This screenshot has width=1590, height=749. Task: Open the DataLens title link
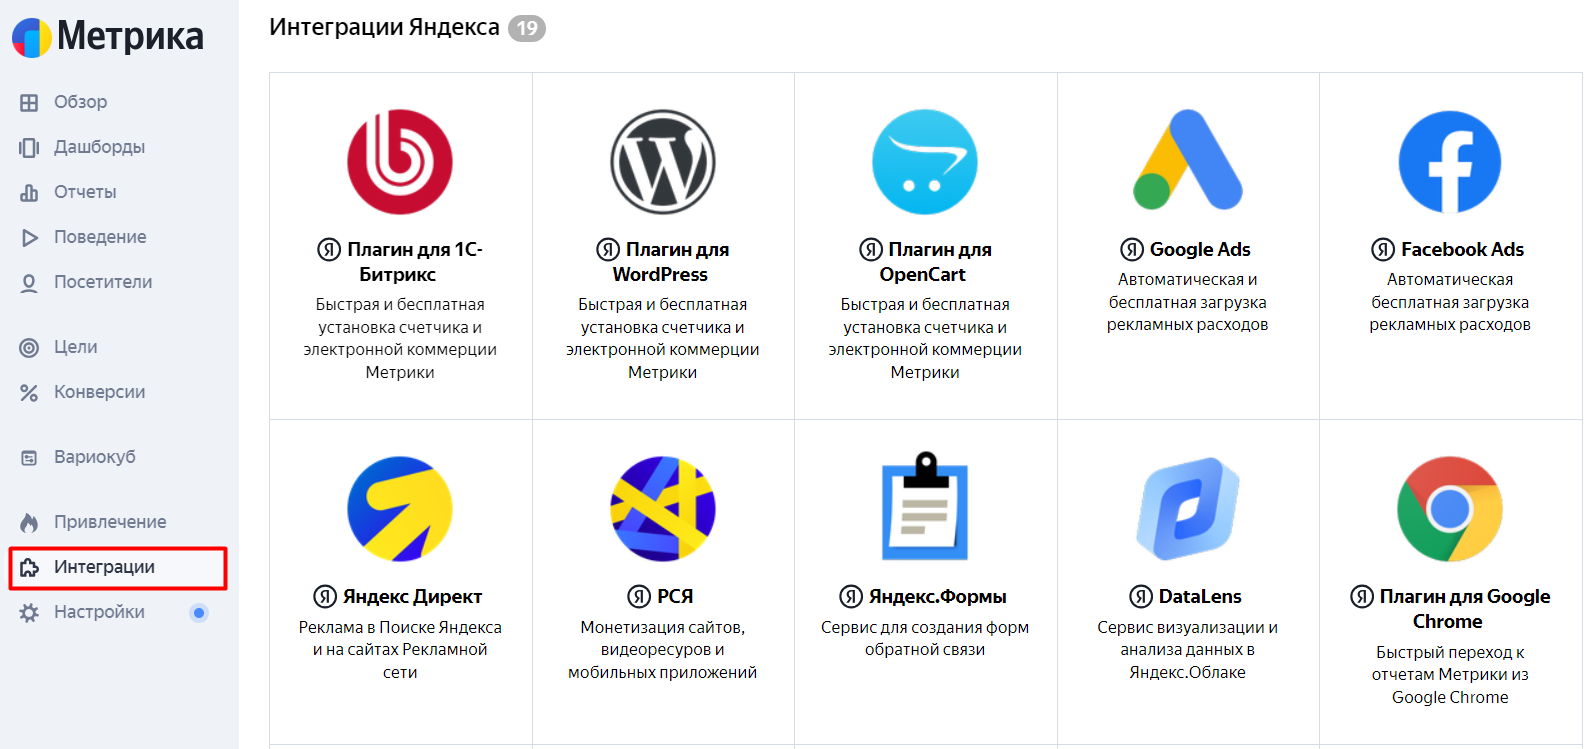pos(1200,597)
